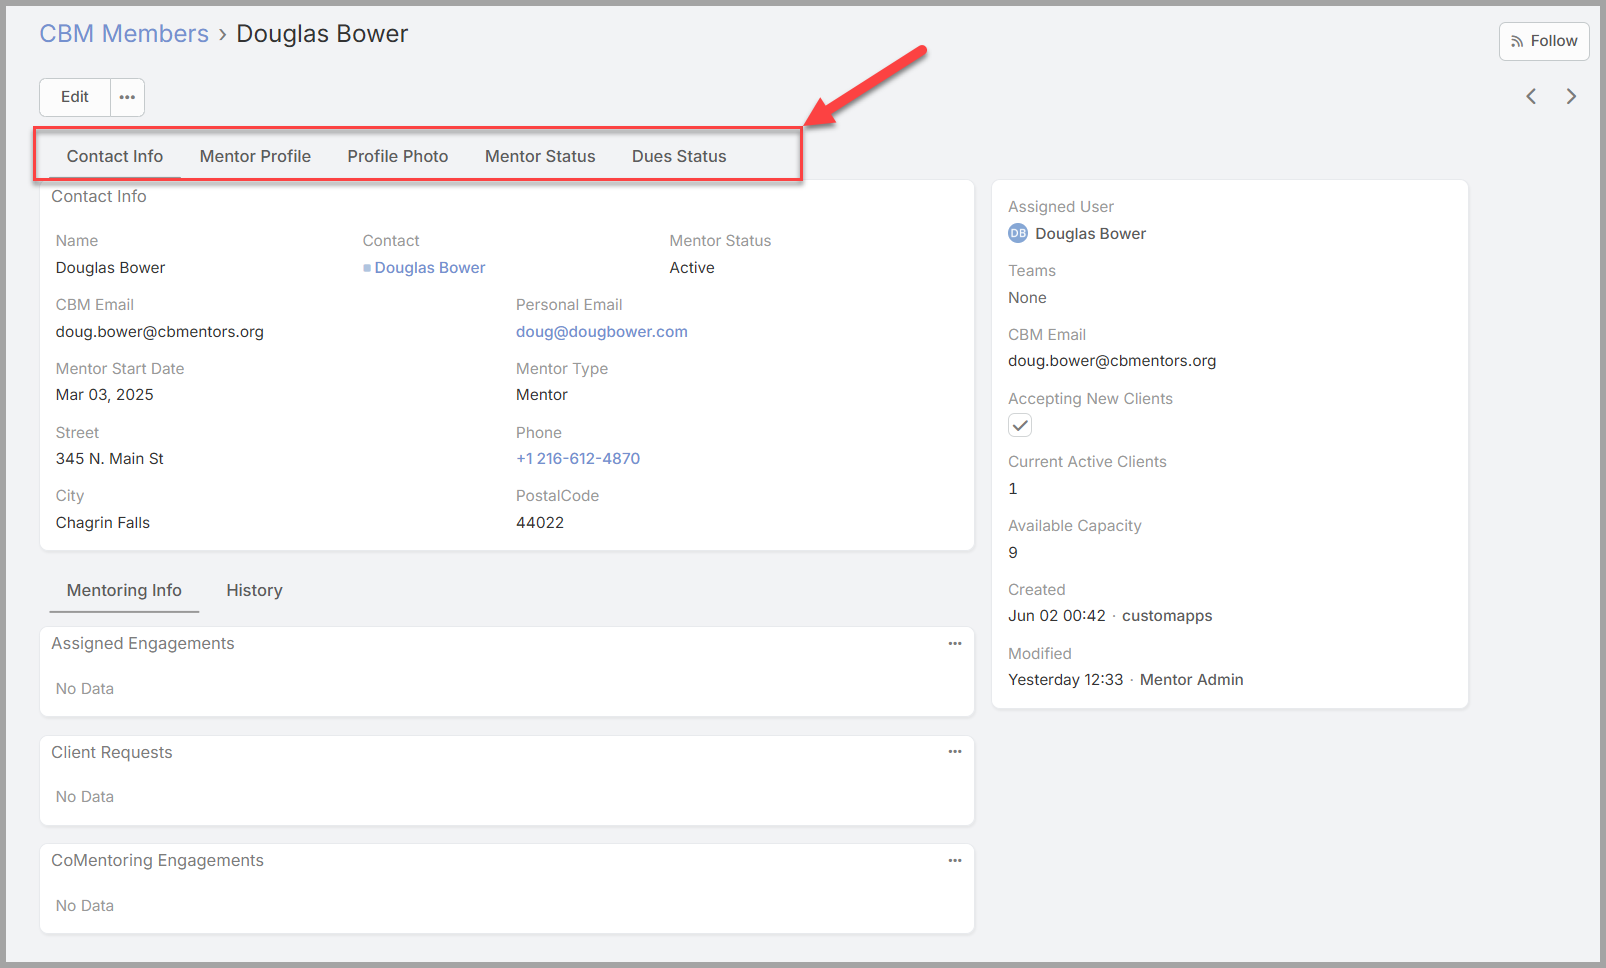The image size is (1606, 968).
Task: Select the Available Capacity value 9
Action: tap(1013, 552)
